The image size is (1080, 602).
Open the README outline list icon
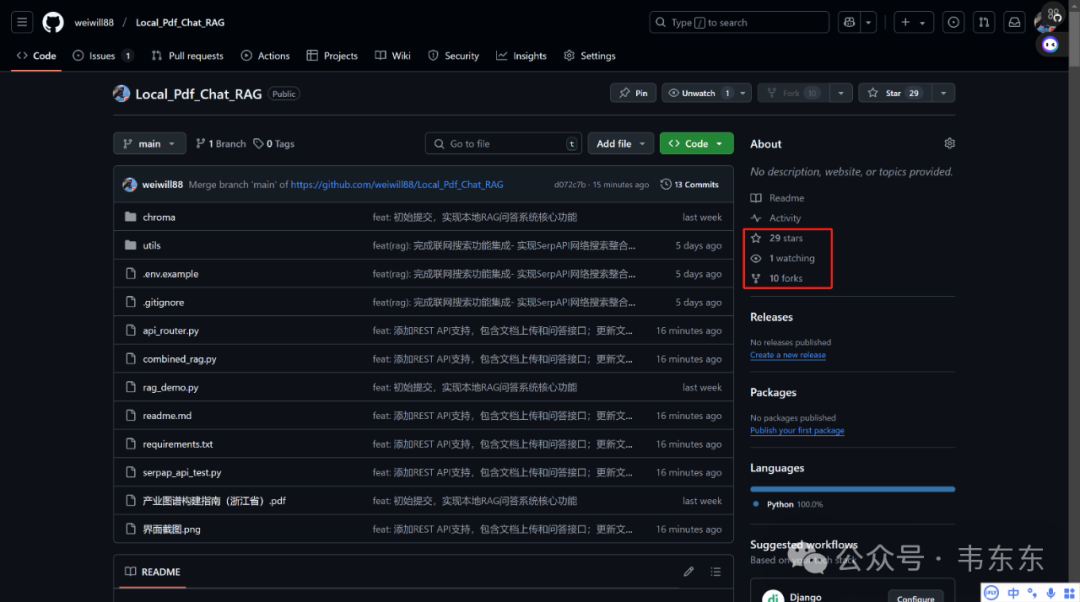(x=716, y=572)
